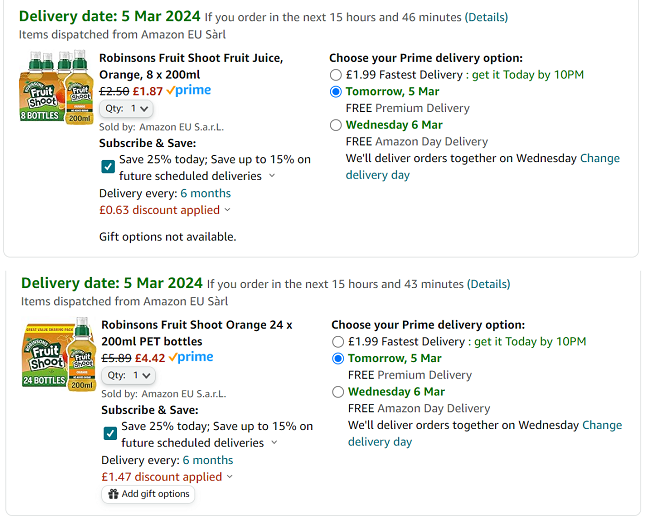Select £1.99 Fastest Delivery for the 24 bottles item

coord(338,342)
